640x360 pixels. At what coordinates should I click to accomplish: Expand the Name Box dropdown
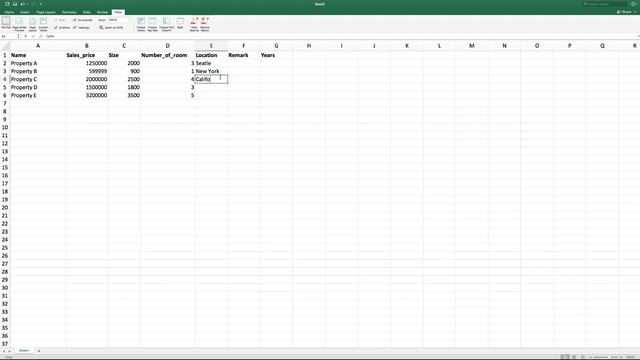(x=18, y=36)
